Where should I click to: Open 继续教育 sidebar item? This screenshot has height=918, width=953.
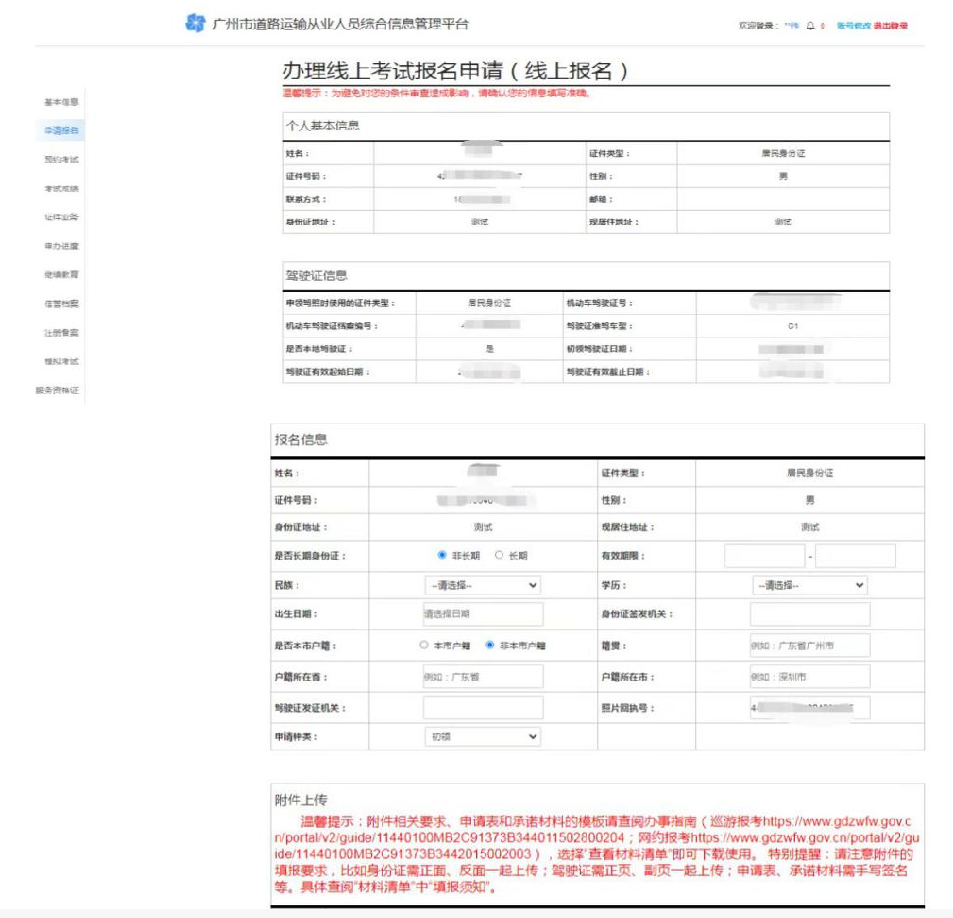[x=61, y=275]
